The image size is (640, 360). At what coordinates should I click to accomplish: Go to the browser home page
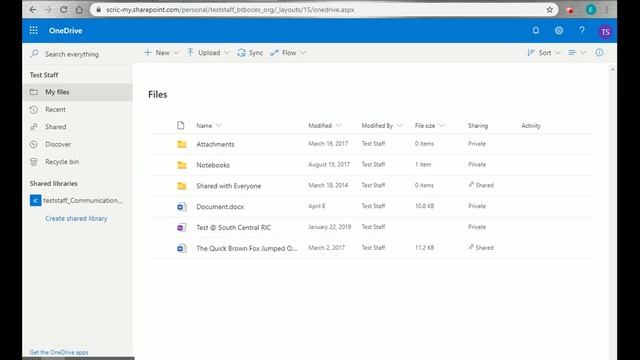point(79,9)
